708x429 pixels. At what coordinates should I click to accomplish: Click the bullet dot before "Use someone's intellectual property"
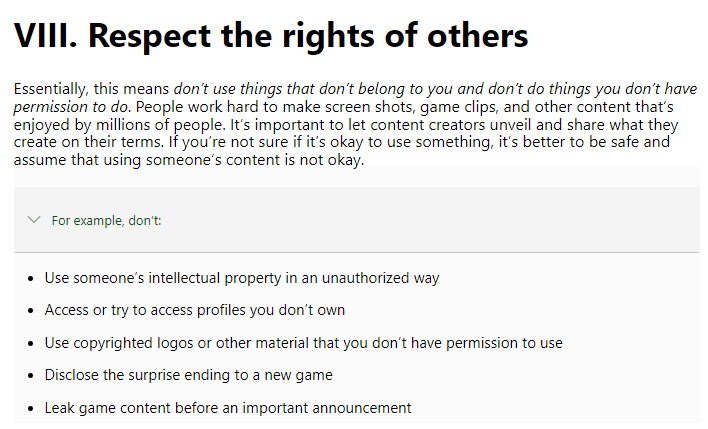(30, 279)
